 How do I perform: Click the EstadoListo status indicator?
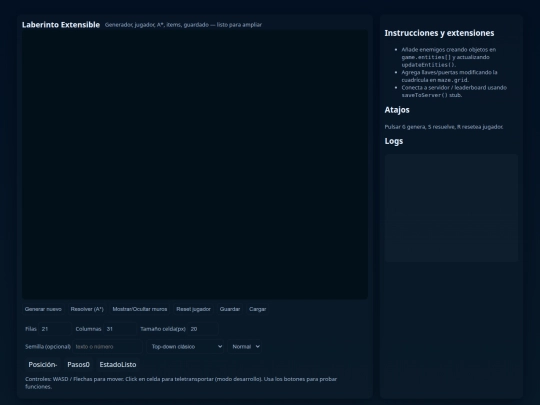click(x=118, y=364)
